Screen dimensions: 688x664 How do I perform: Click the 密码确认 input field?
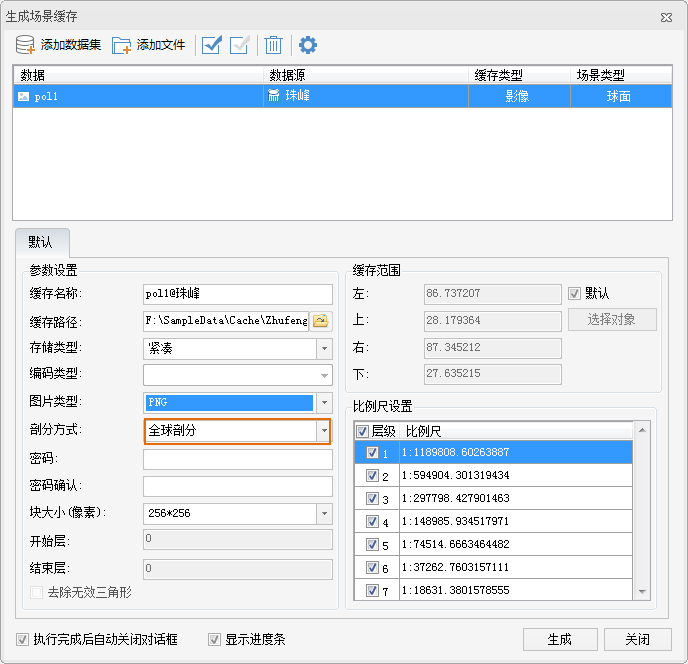pos(237,486)
